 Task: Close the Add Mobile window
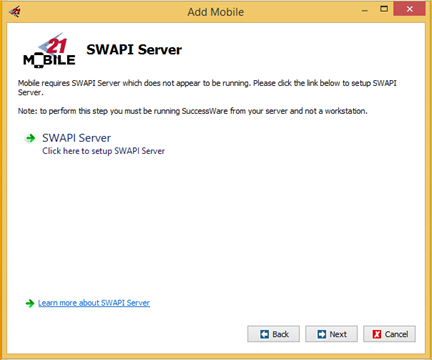[410, 9]
